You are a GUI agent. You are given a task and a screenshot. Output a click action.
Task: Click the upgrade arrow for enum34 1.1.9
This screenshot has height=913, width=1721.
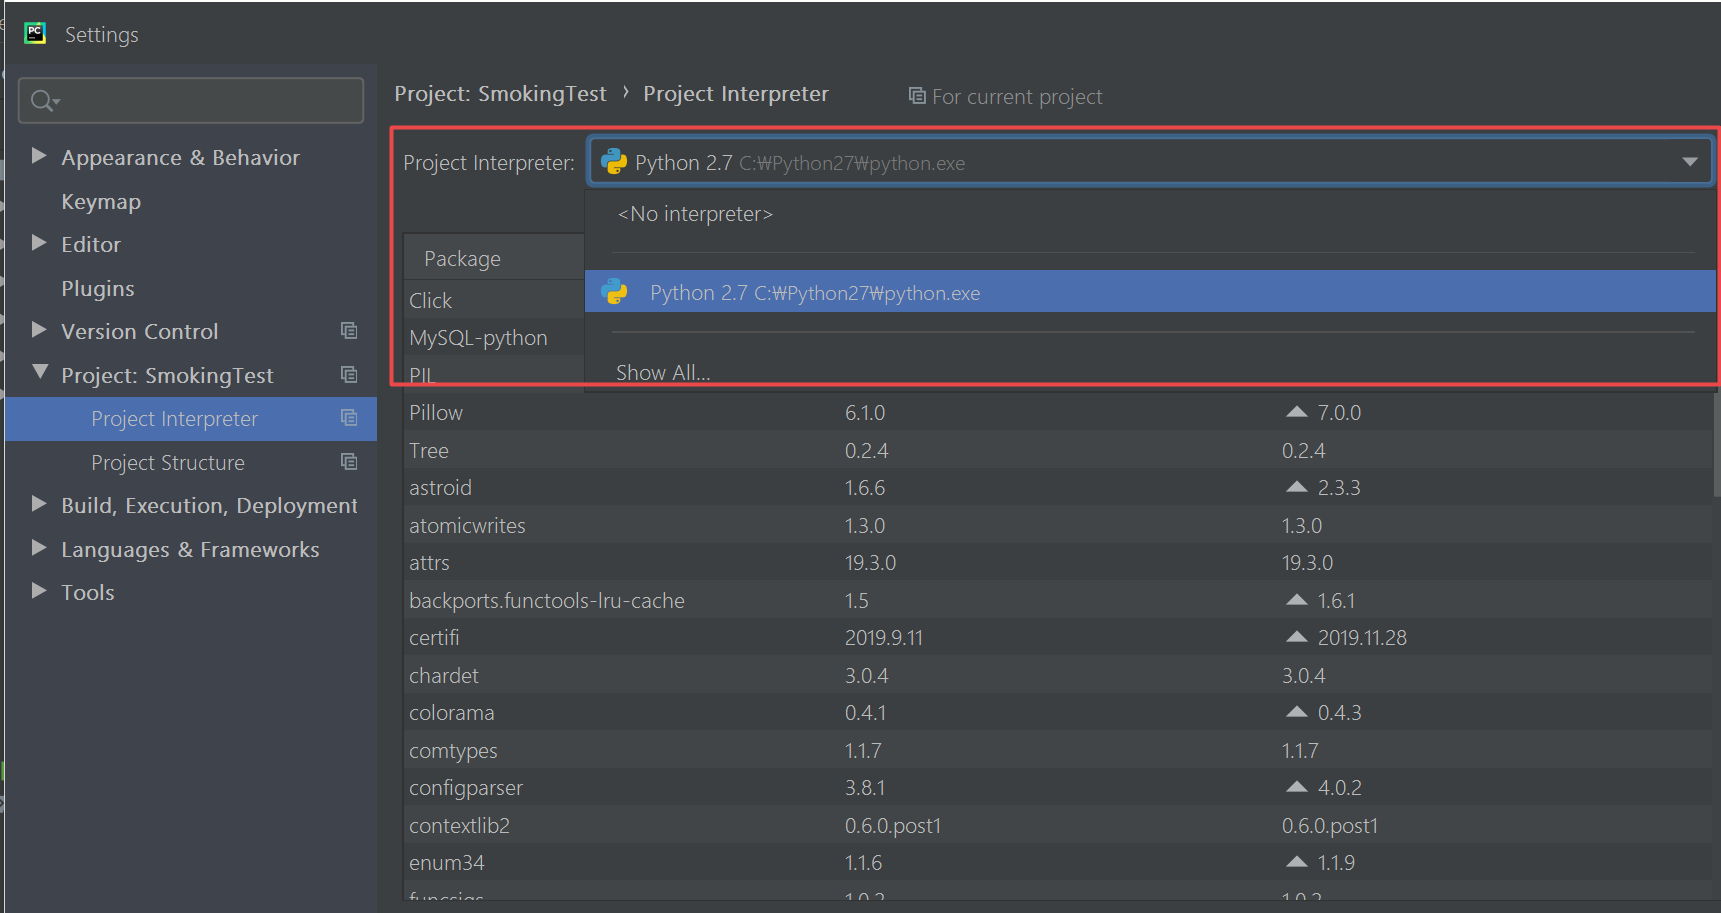[1296, 862]
